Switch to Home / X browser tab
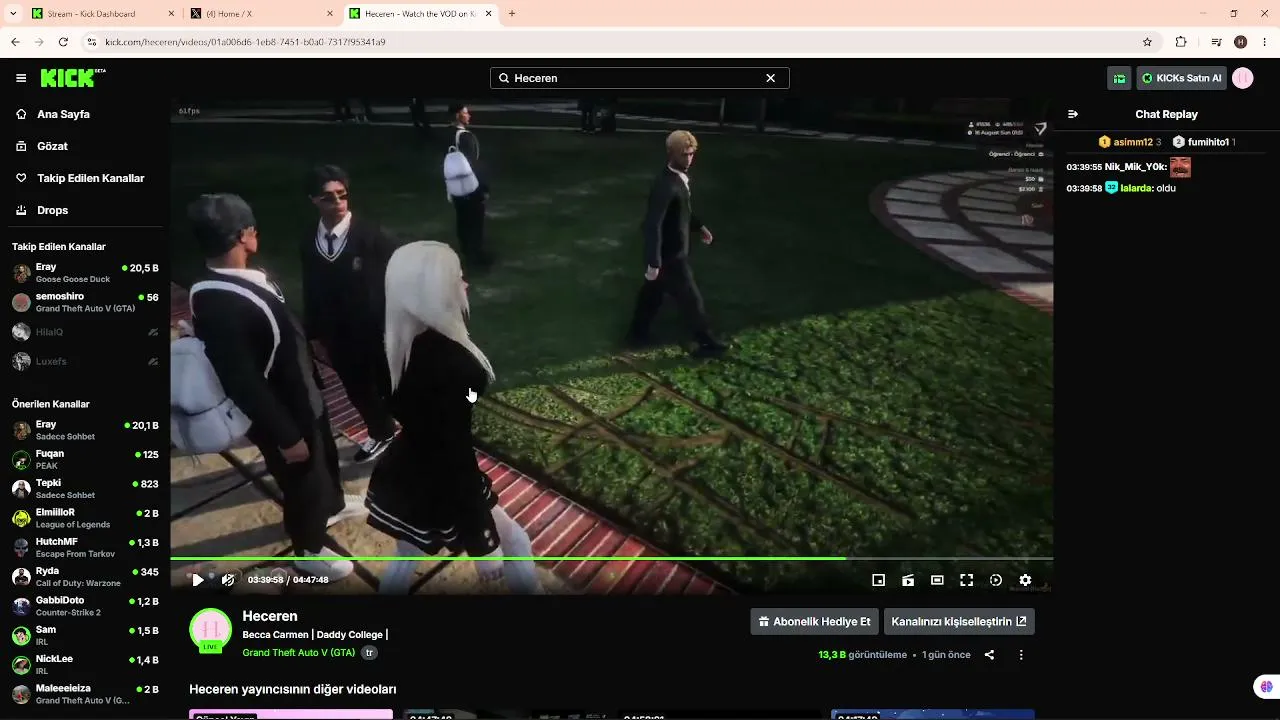Screen dimensions: 1280x720 coord(262,14)
